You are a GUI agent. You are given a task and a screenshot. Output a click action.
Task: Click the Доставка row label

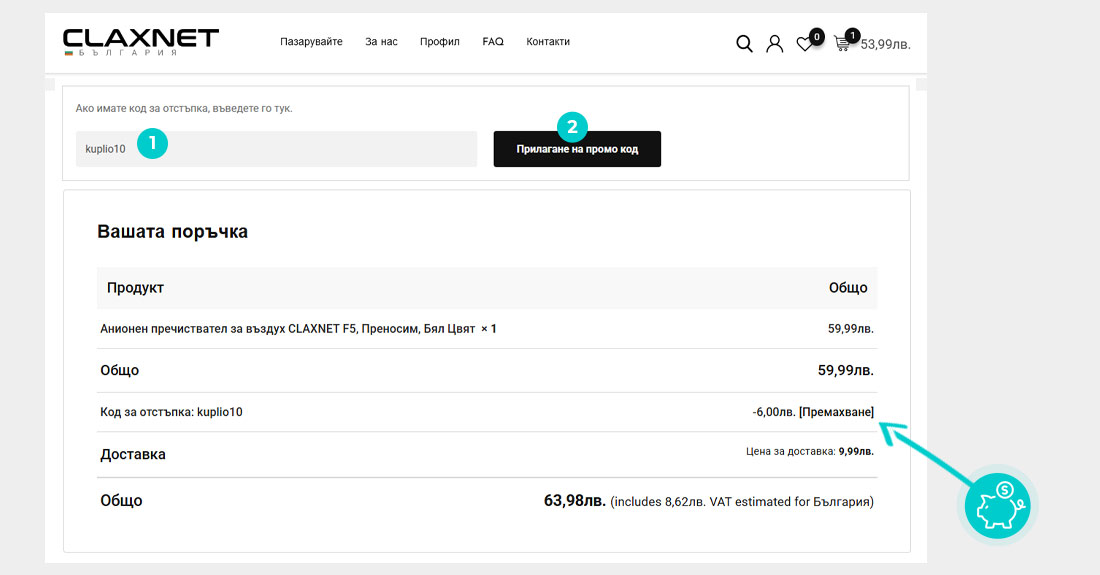click(133, 454)
